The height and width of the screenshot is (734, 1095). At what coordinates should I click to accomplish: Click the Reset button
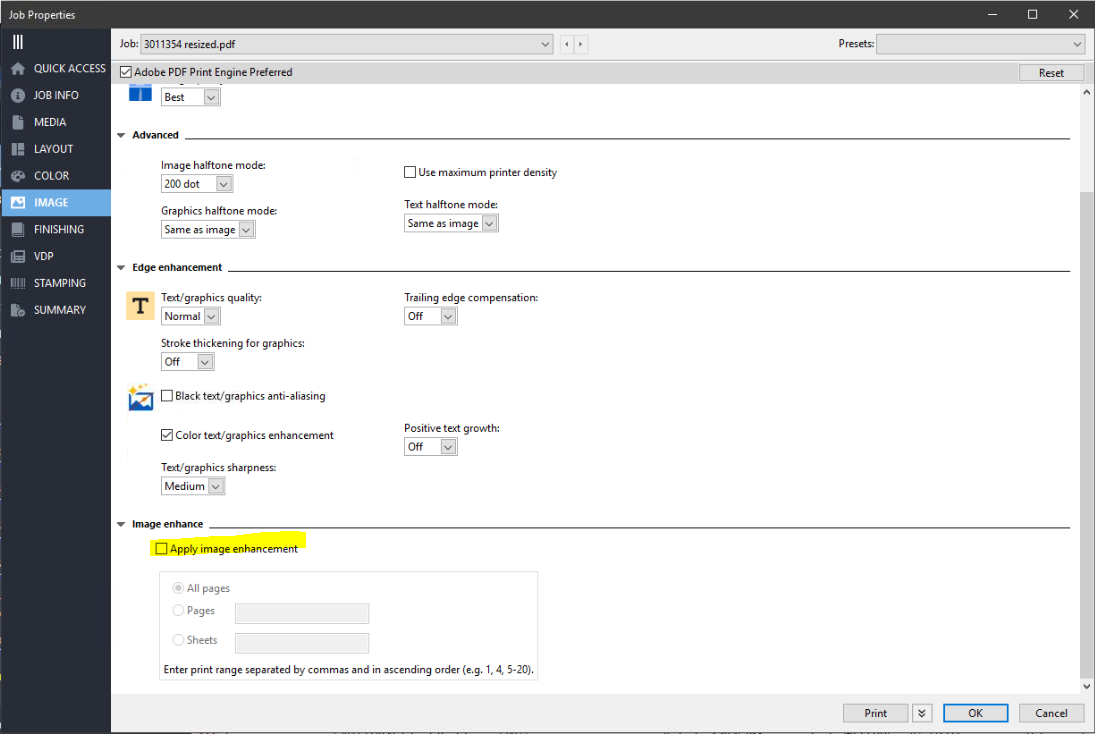(x=1051, y=73)
